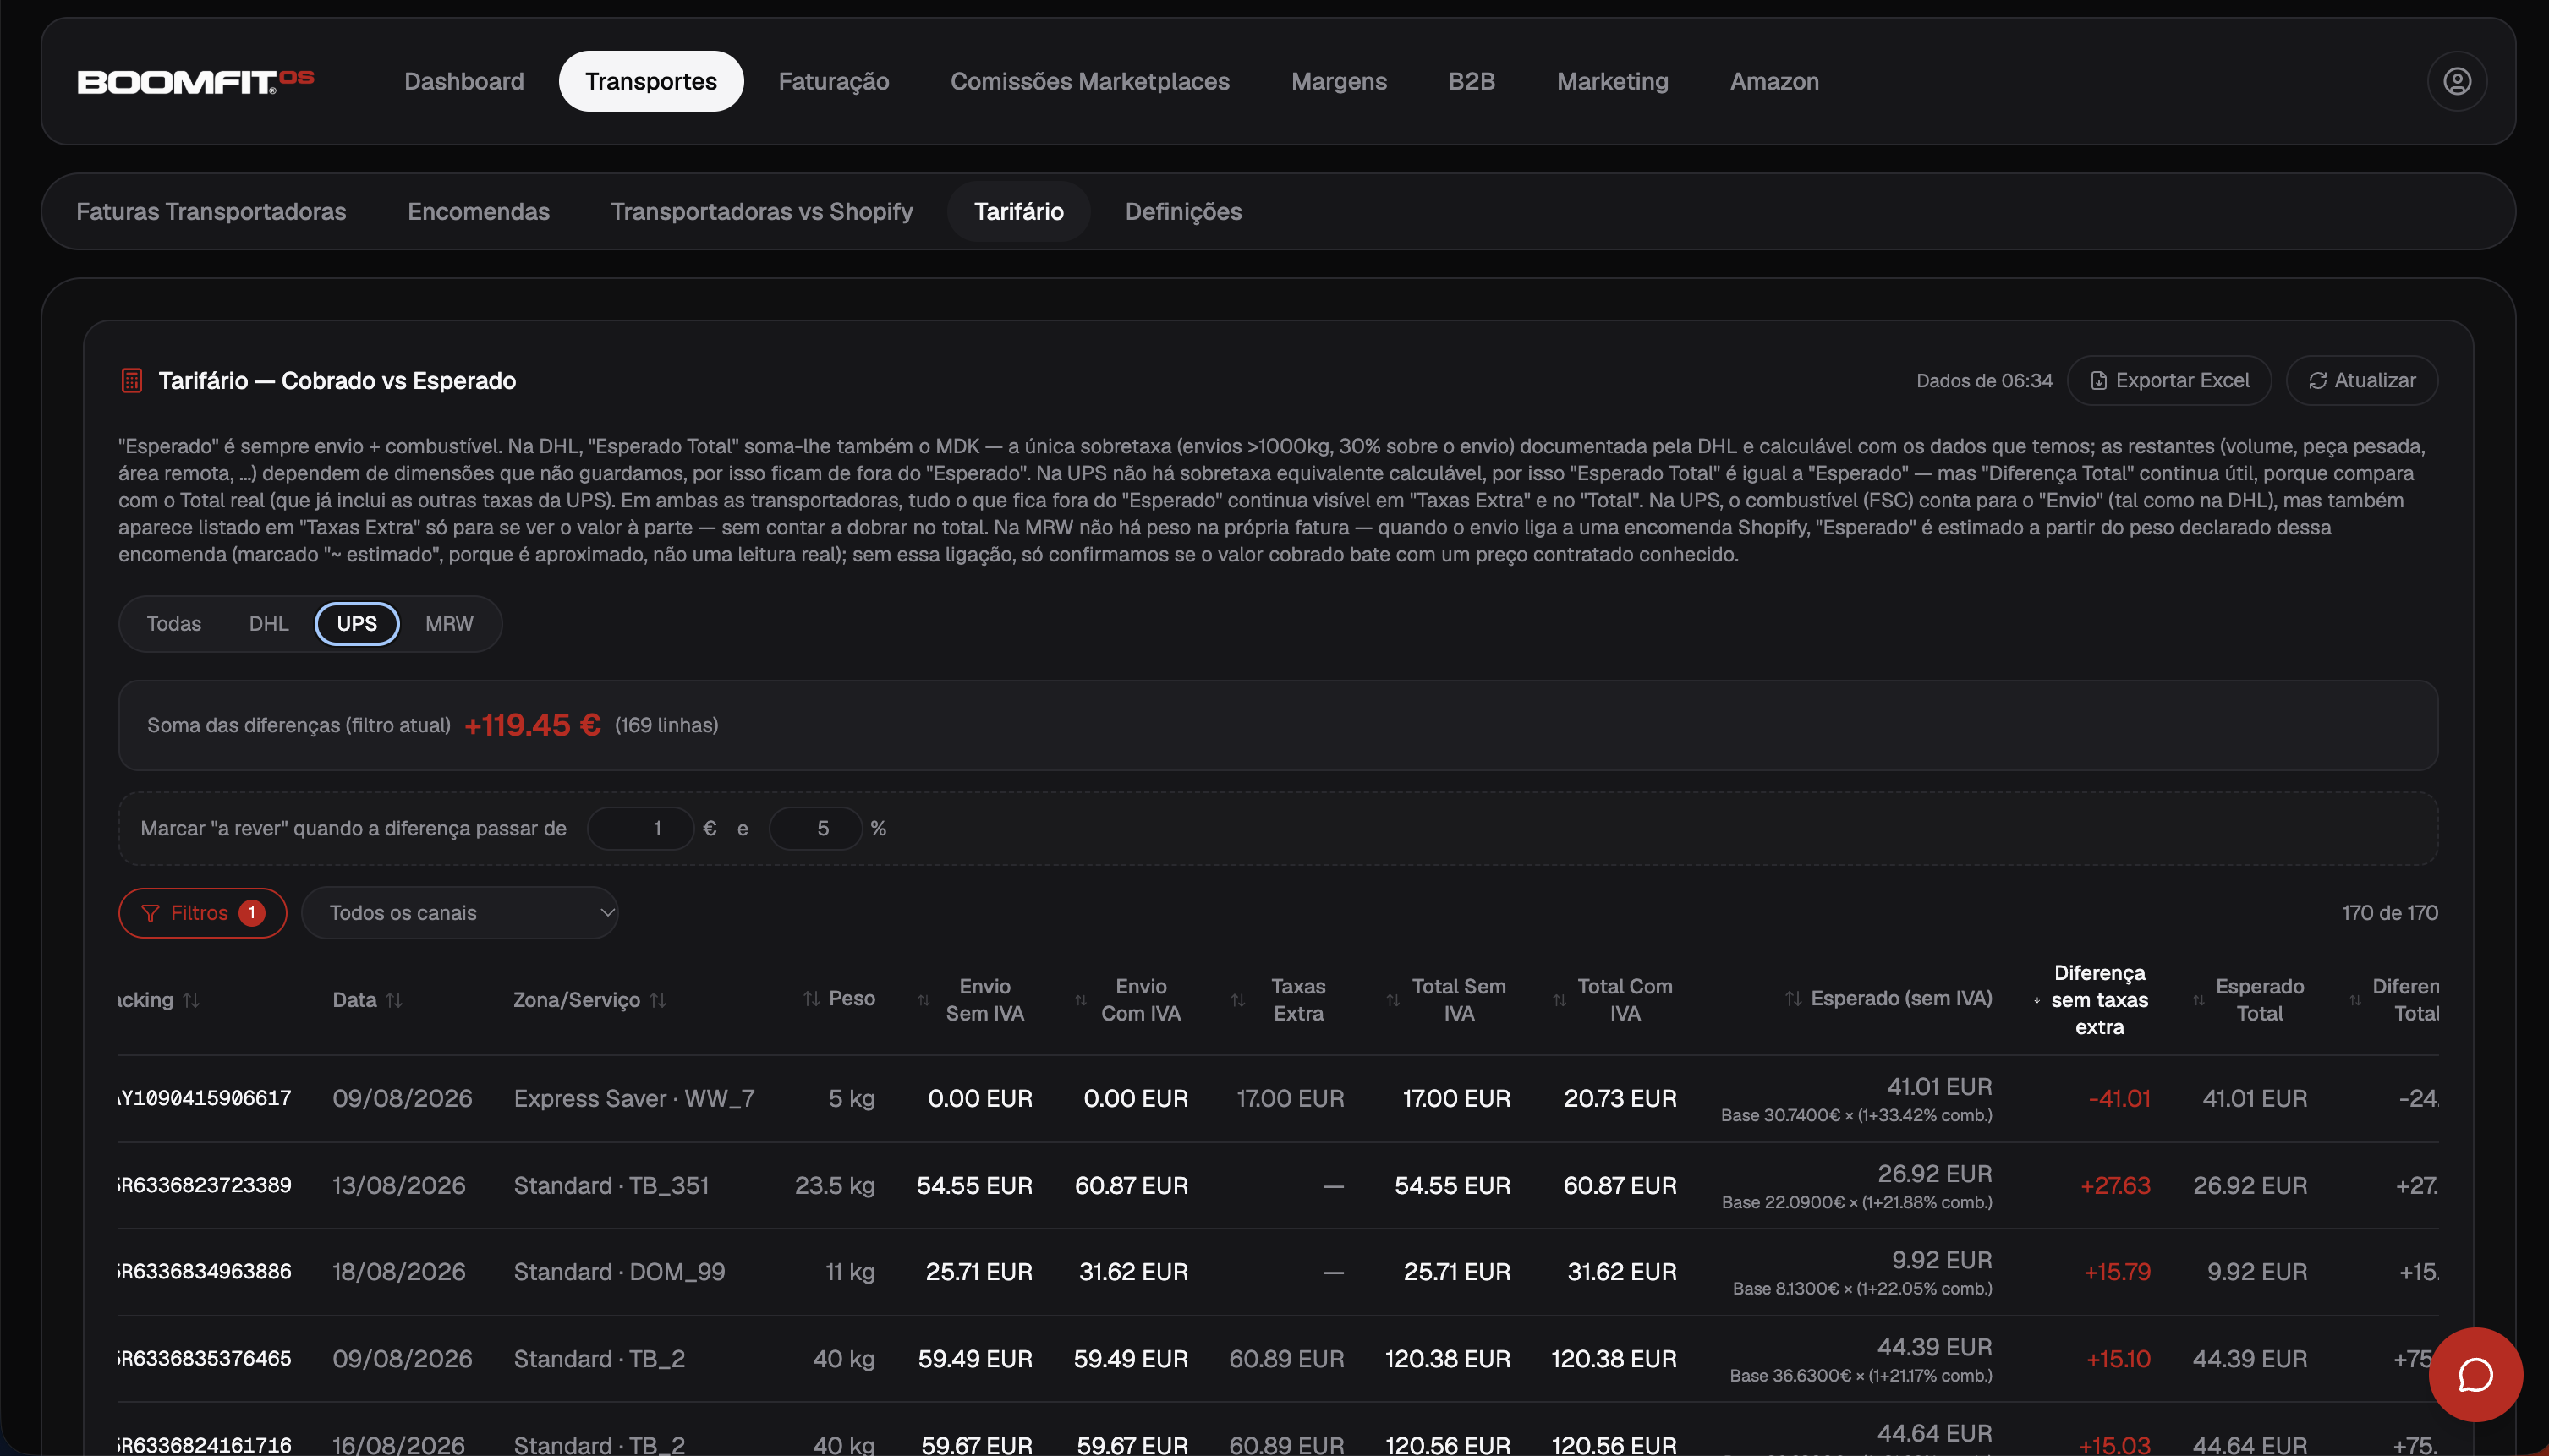Click the B2B nav item
Viewport: 2549px width, 1456px height.
tap(1471, 81)
